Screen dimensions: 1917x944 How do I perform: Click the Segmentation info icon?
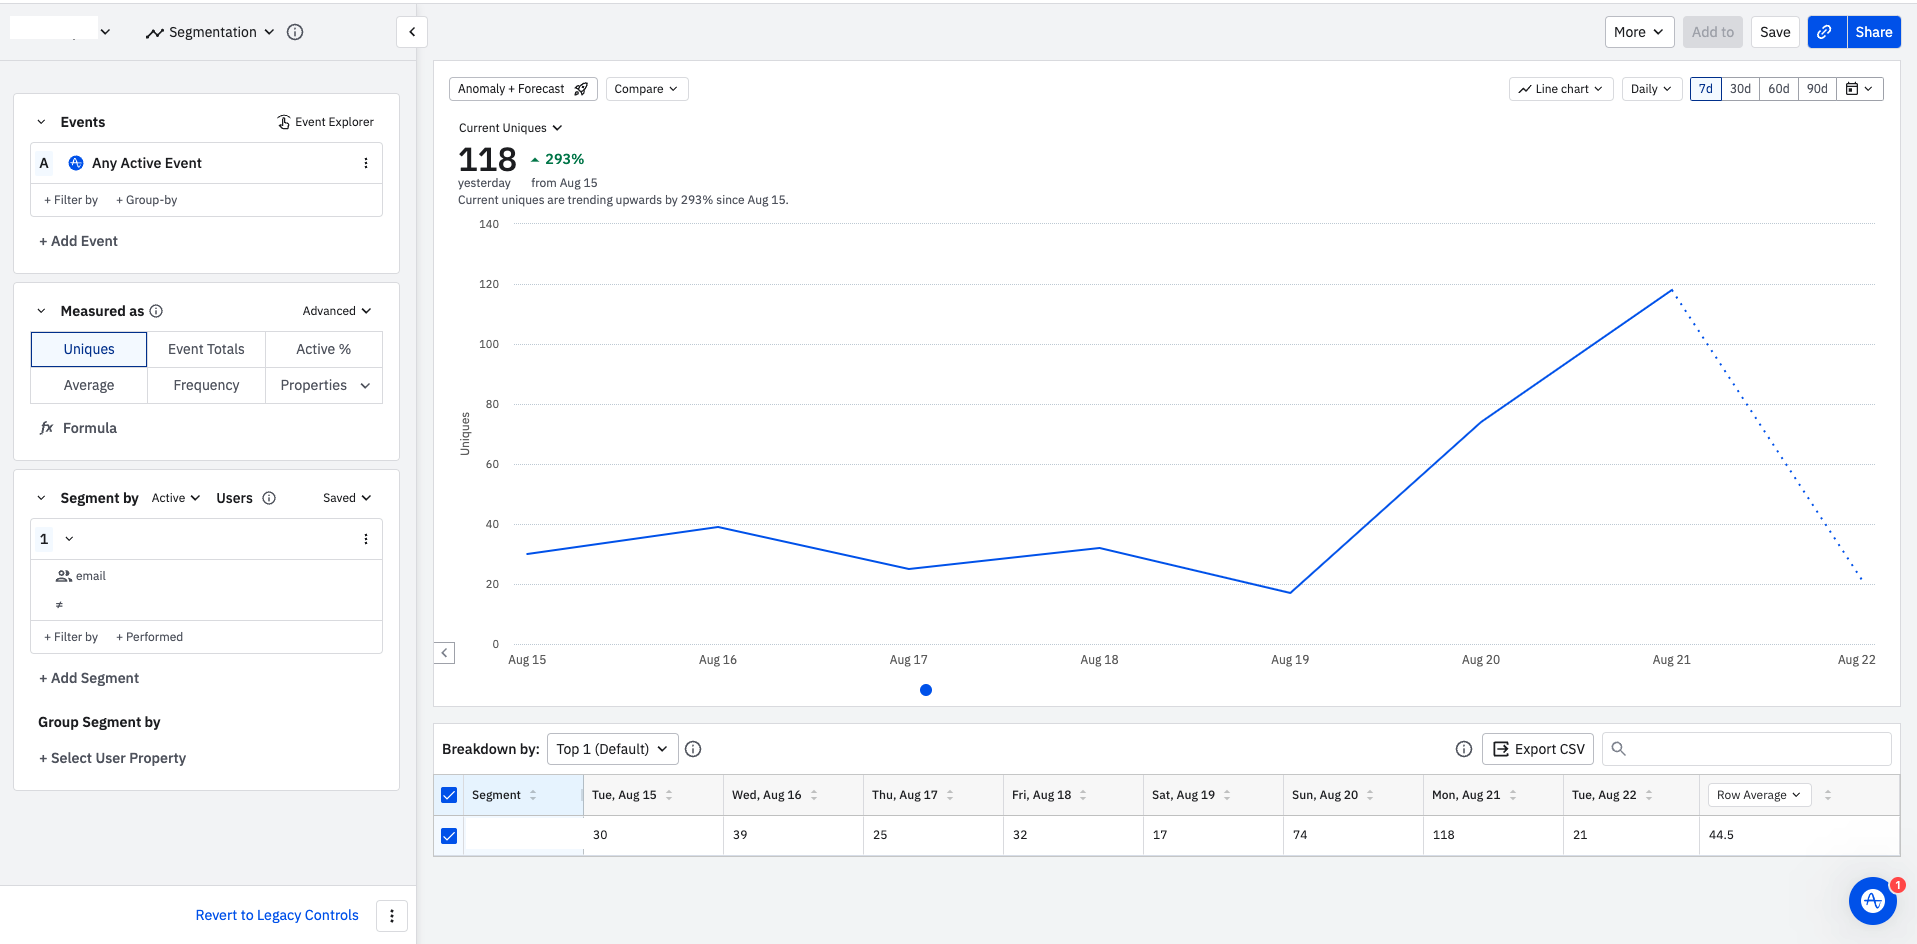pyautogui.click(x=295, y=32)
